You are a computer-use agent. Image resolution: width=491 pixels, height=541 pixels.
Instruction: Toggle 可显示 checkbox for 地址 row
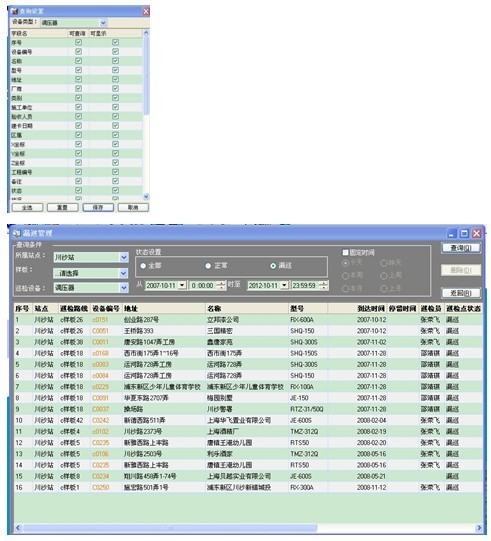point(115,79)
